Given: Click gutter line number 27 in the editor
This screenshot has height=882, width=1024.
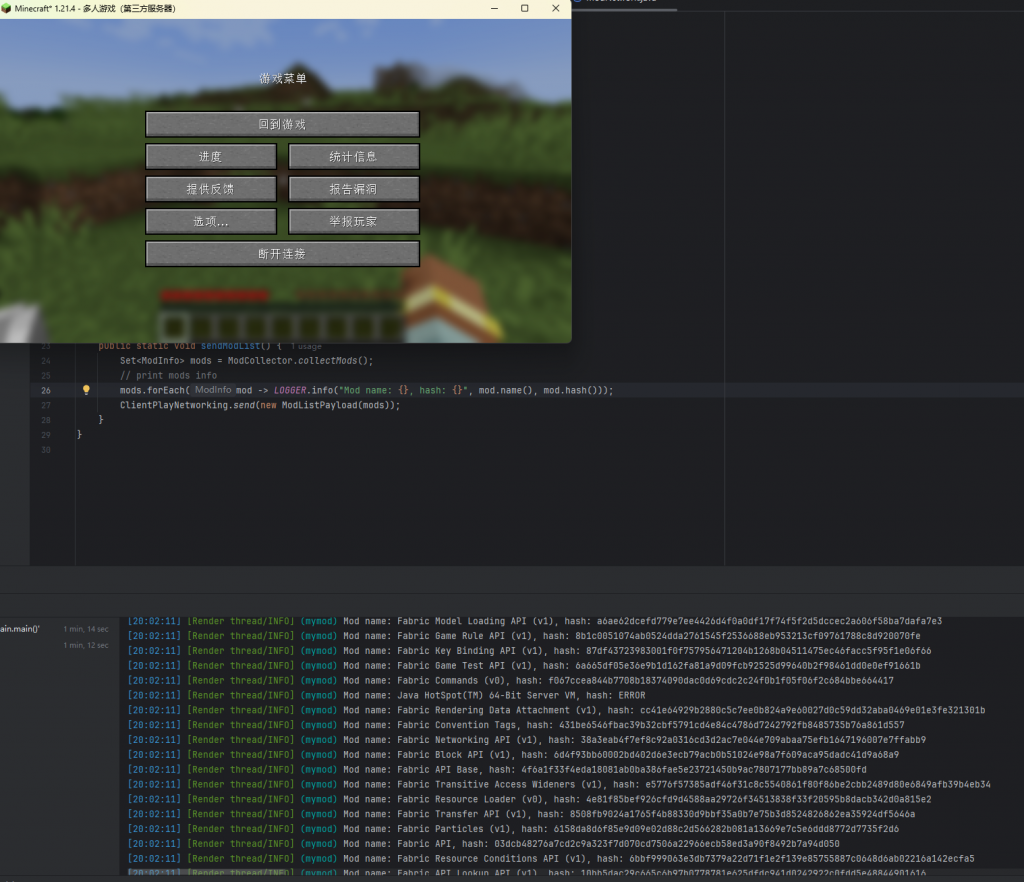Looking at the screenshot, I should point(46,405).
